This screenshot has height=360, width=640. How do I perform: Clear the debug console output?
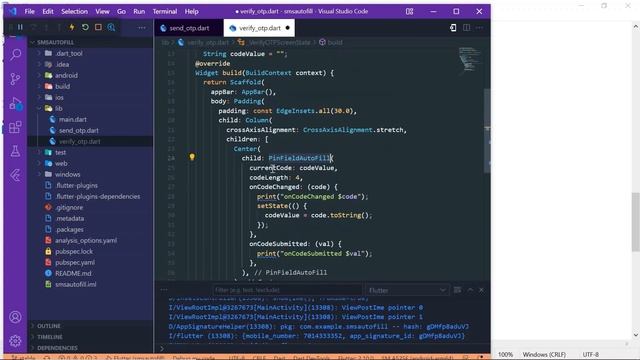tap(458, 290)
